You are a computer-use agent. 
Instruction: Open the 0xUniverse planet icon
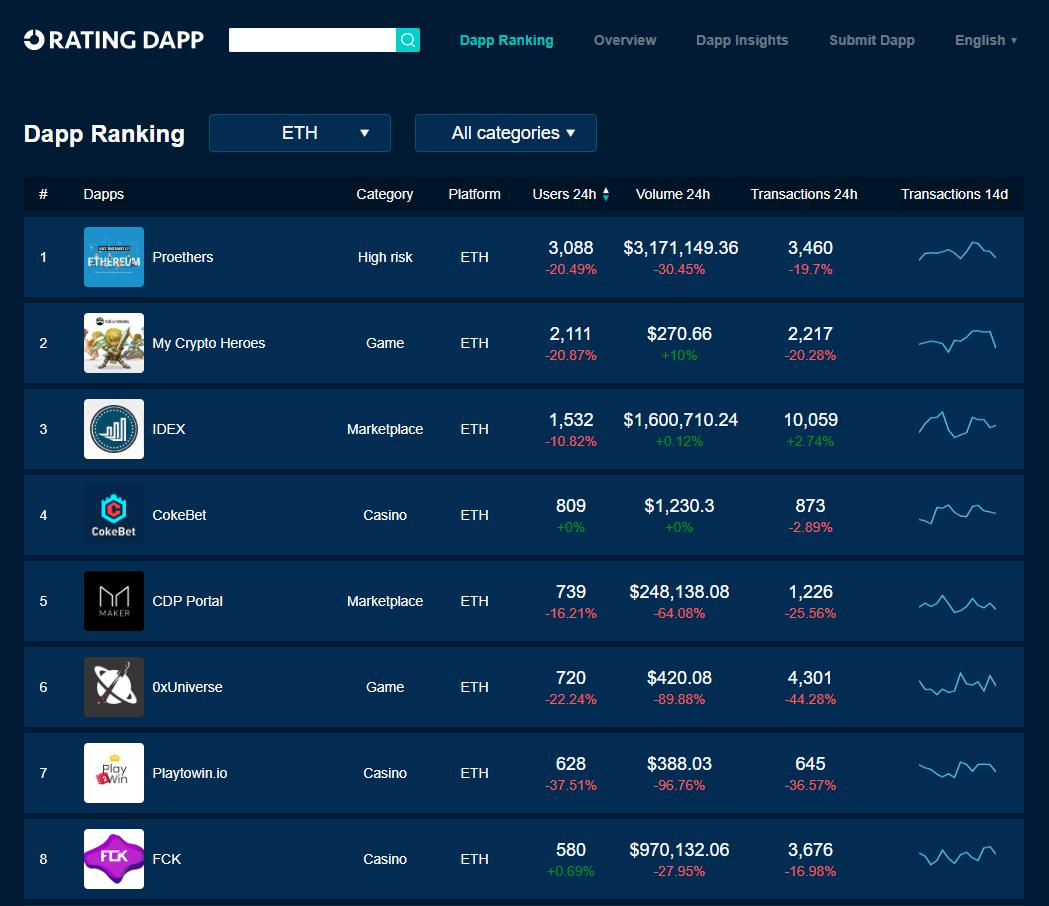[114, 687]
